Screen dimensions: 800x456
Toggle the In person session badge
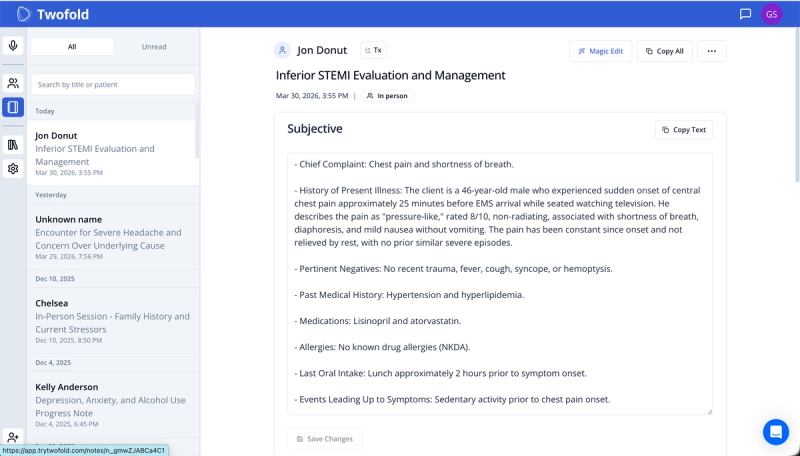point(386,96)
